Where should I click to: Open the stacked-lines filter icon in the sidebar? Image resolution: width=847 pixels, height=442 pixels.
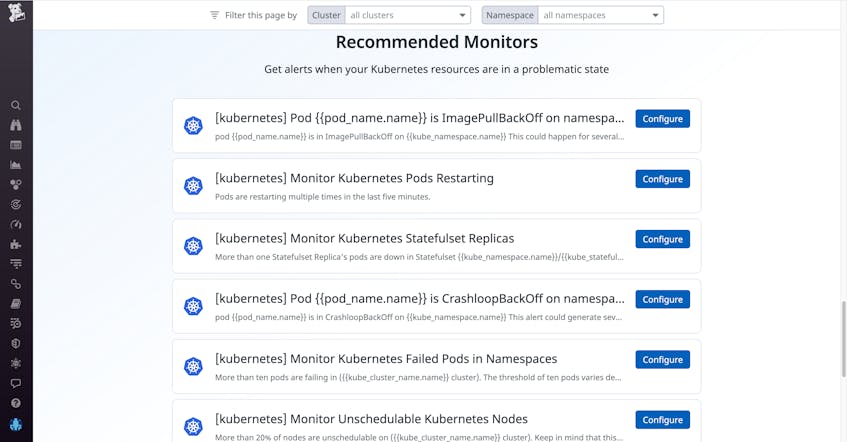point(16,264)
